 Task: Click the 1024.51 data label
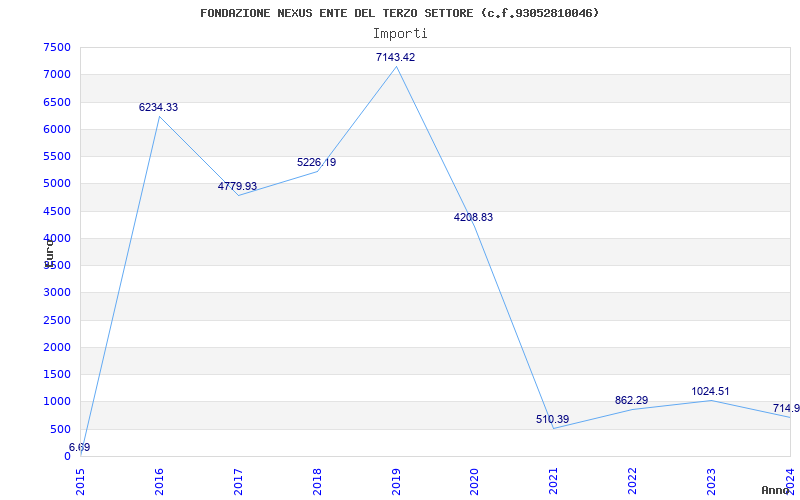[x=710, y=391]
